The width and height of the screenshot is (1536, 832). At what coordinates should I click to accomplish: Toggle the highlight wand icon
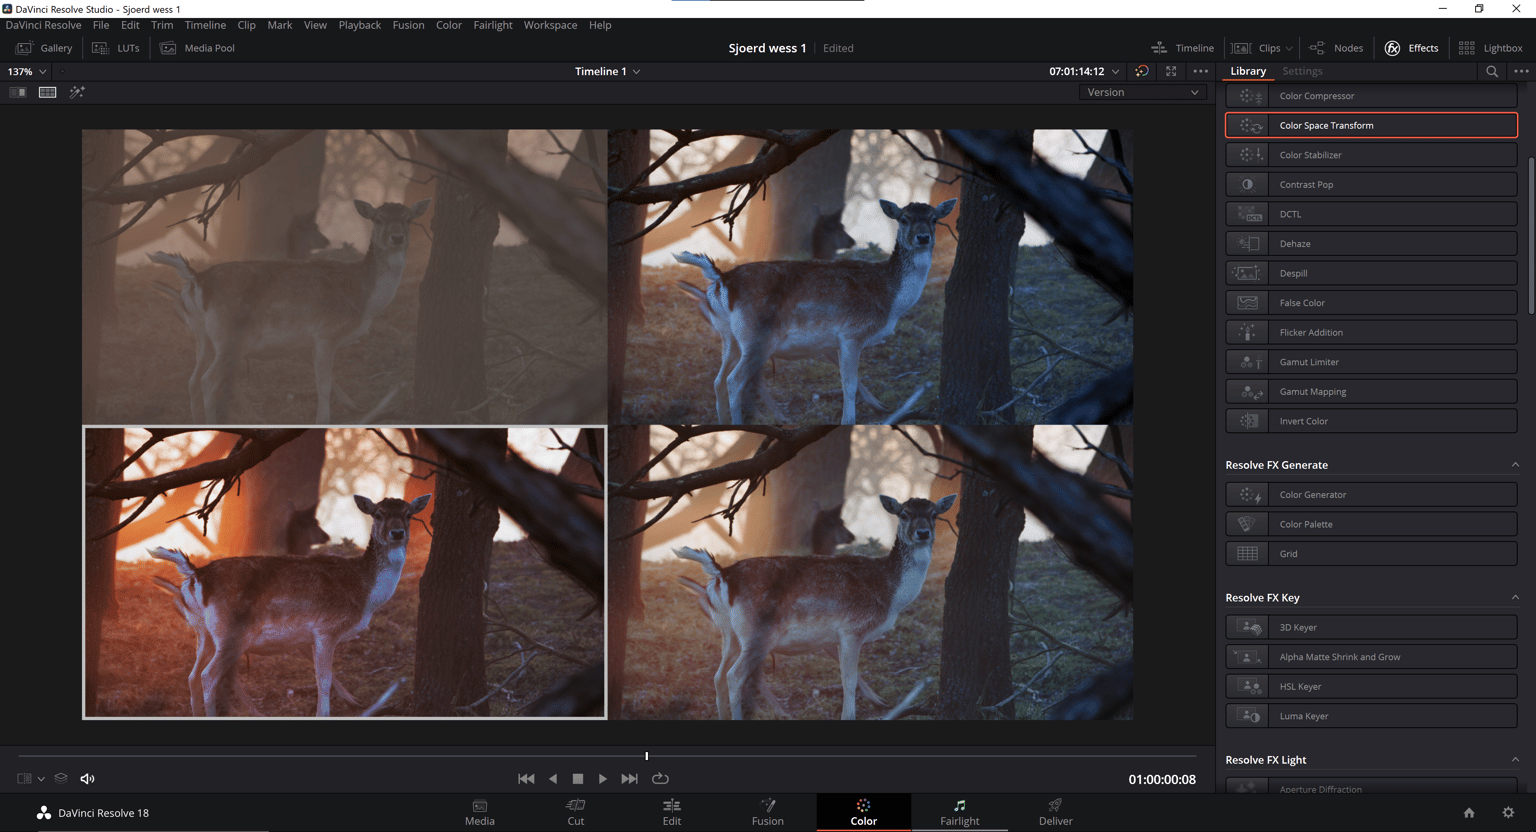(x=77, y=92)
